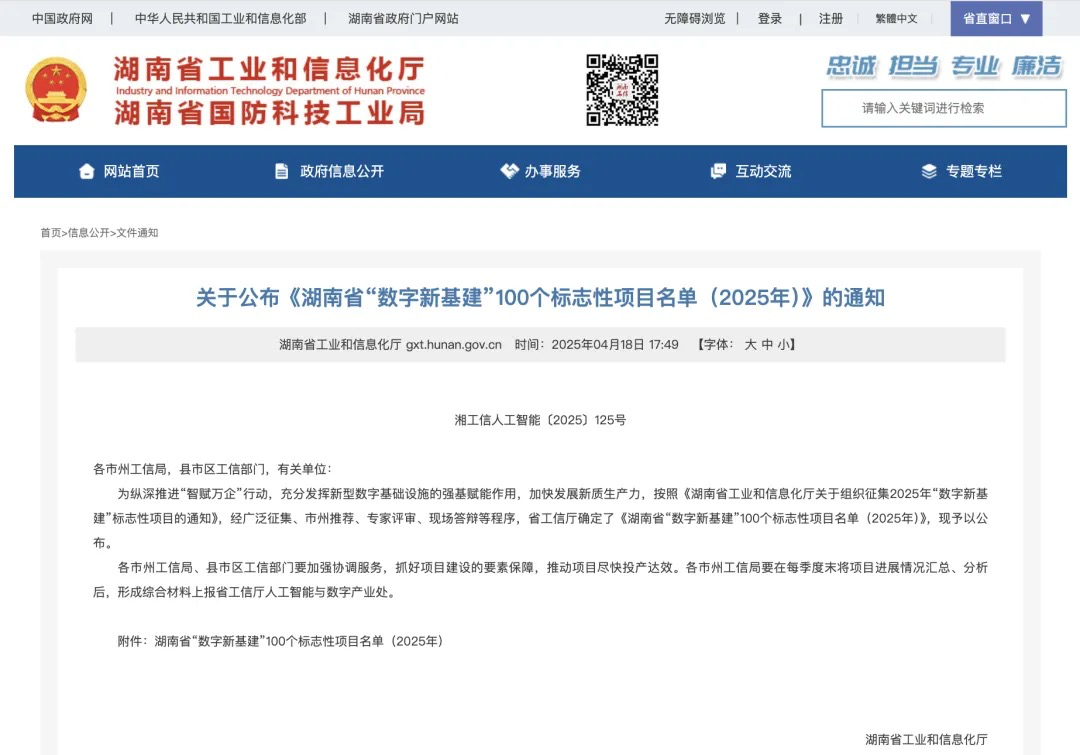Go to 文件通知 in breadcrumb
The width and height of the screenshot is (1080, 755).
coord(137,233)
